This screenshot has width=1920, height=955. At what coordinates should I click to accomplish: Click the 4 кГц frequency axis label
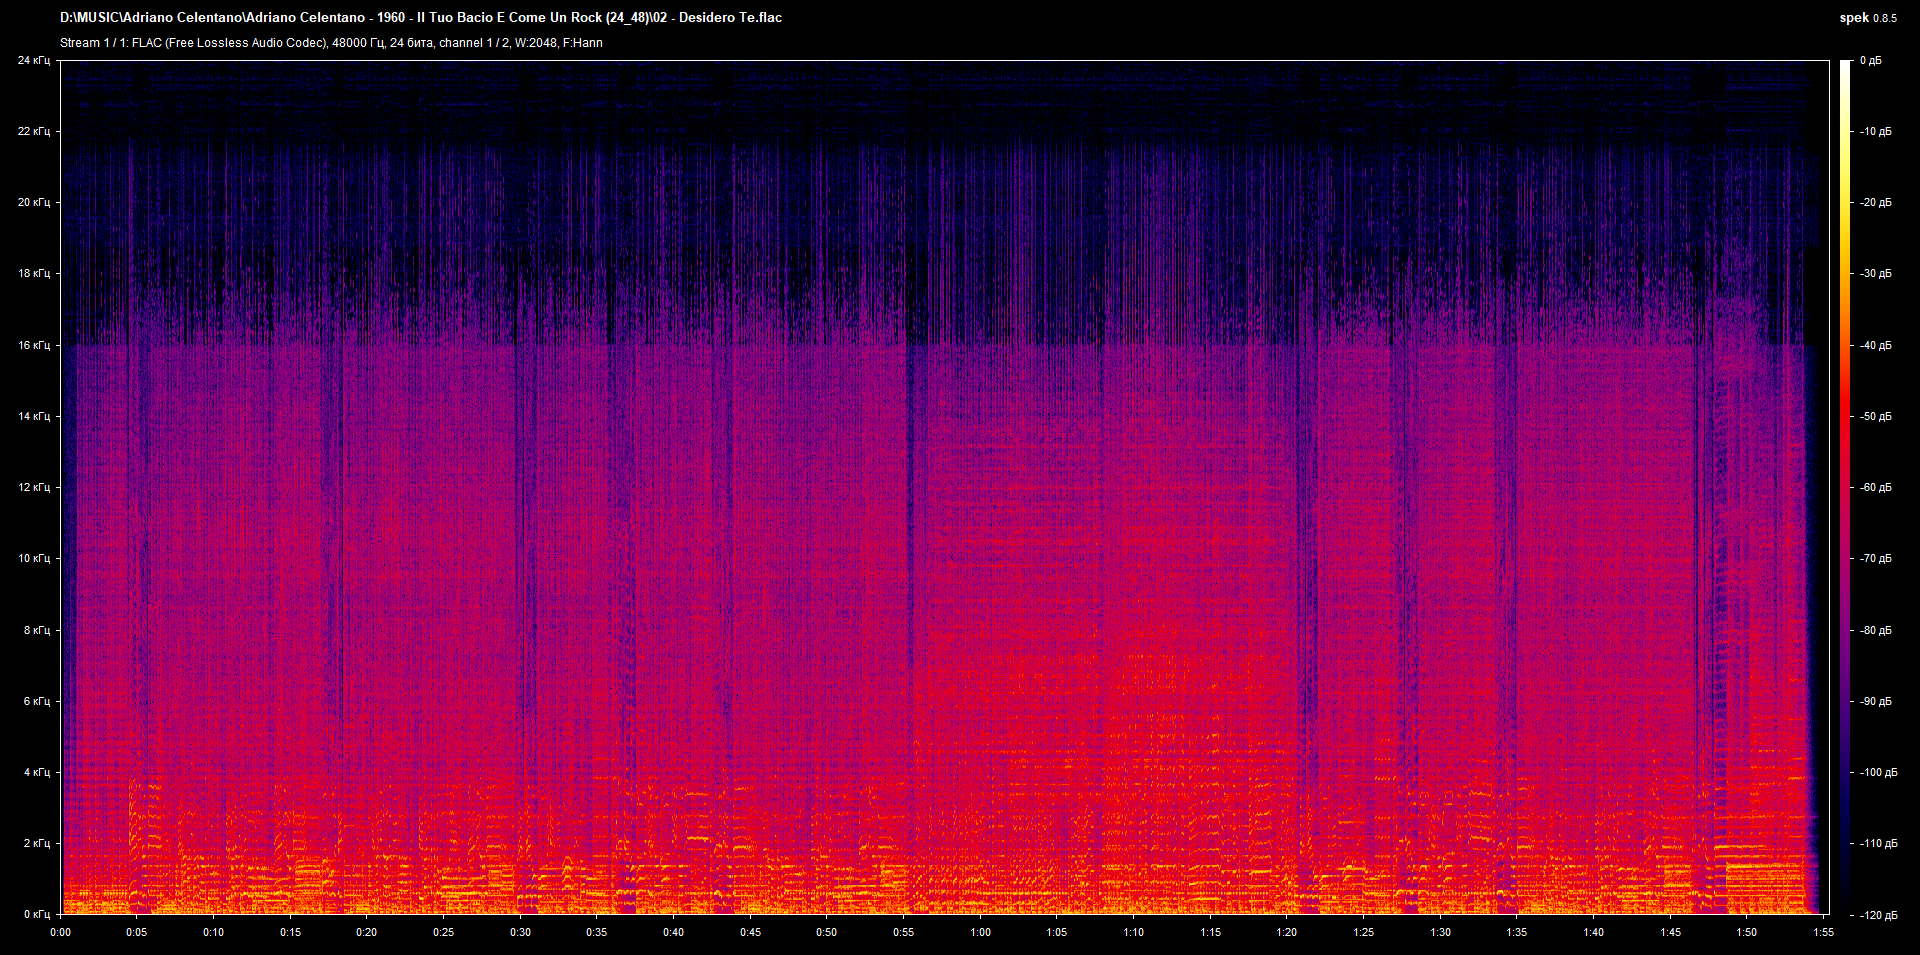37,773
